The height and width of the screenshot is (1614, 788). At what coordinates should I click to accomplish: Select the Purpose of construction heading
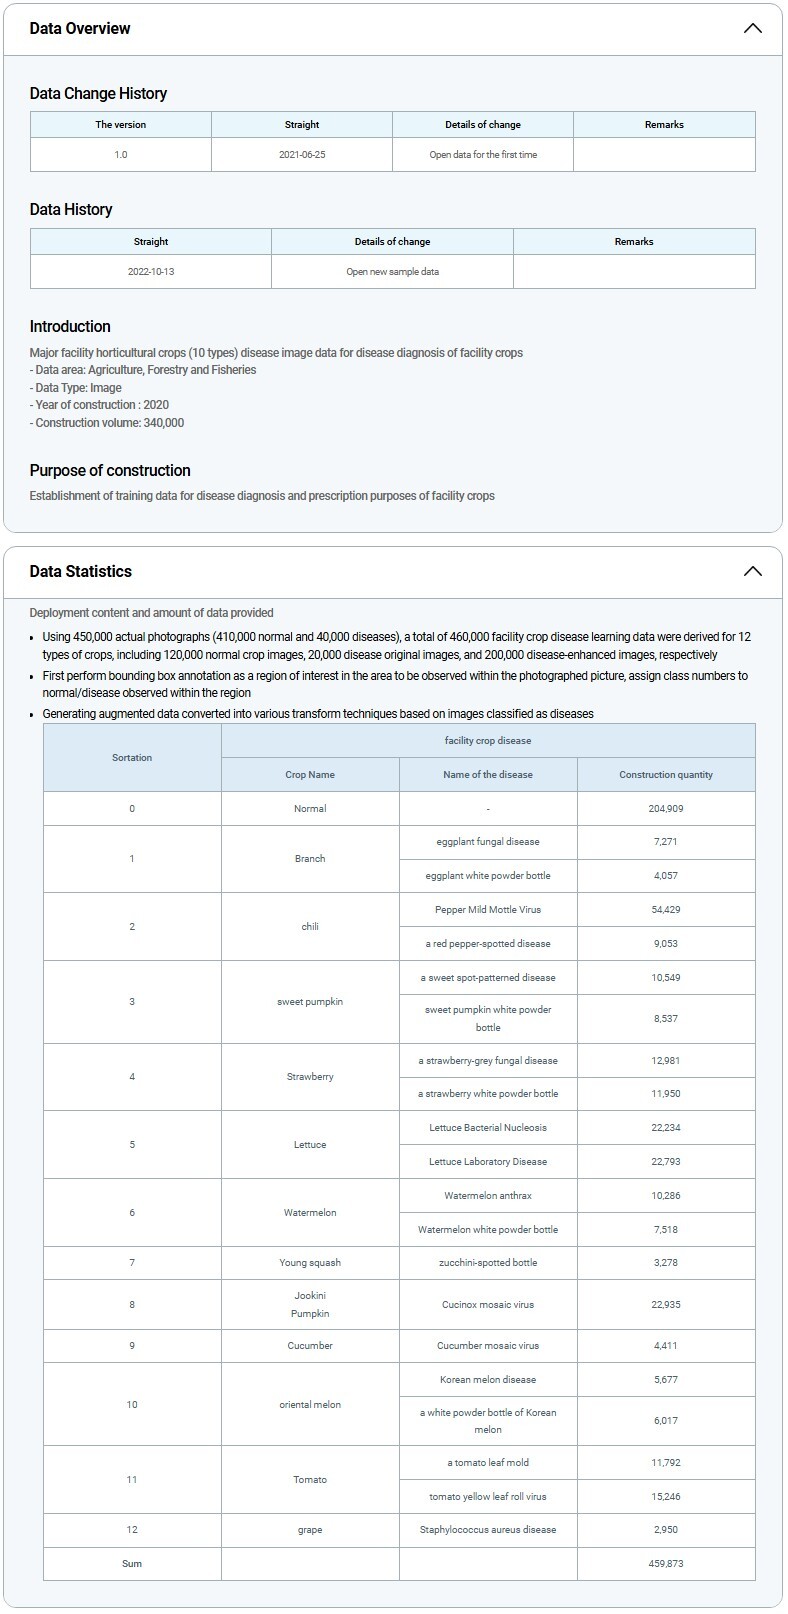[110, 470]
